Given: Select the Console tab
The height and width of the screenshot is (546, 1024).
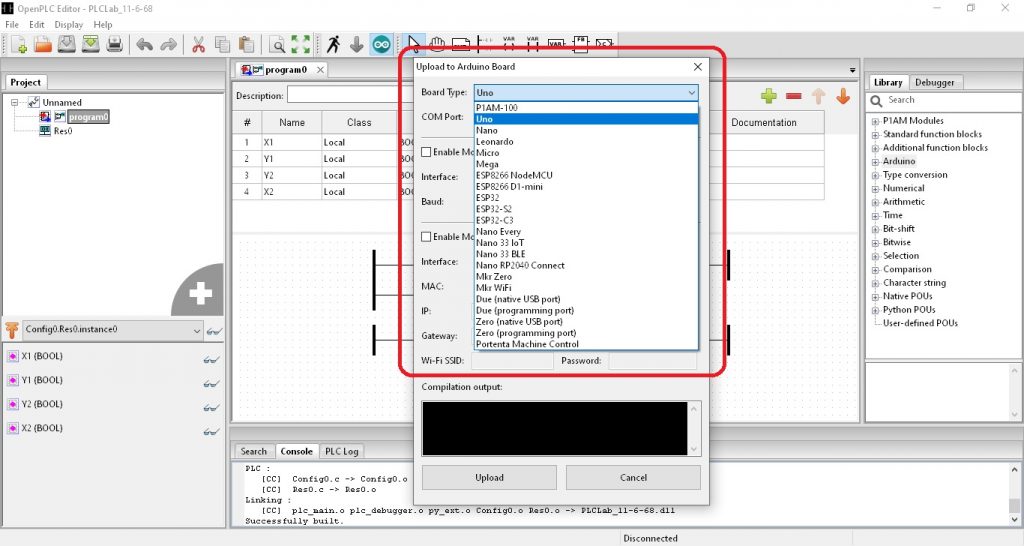Looking at the screenshot, I should coord(296,451).
